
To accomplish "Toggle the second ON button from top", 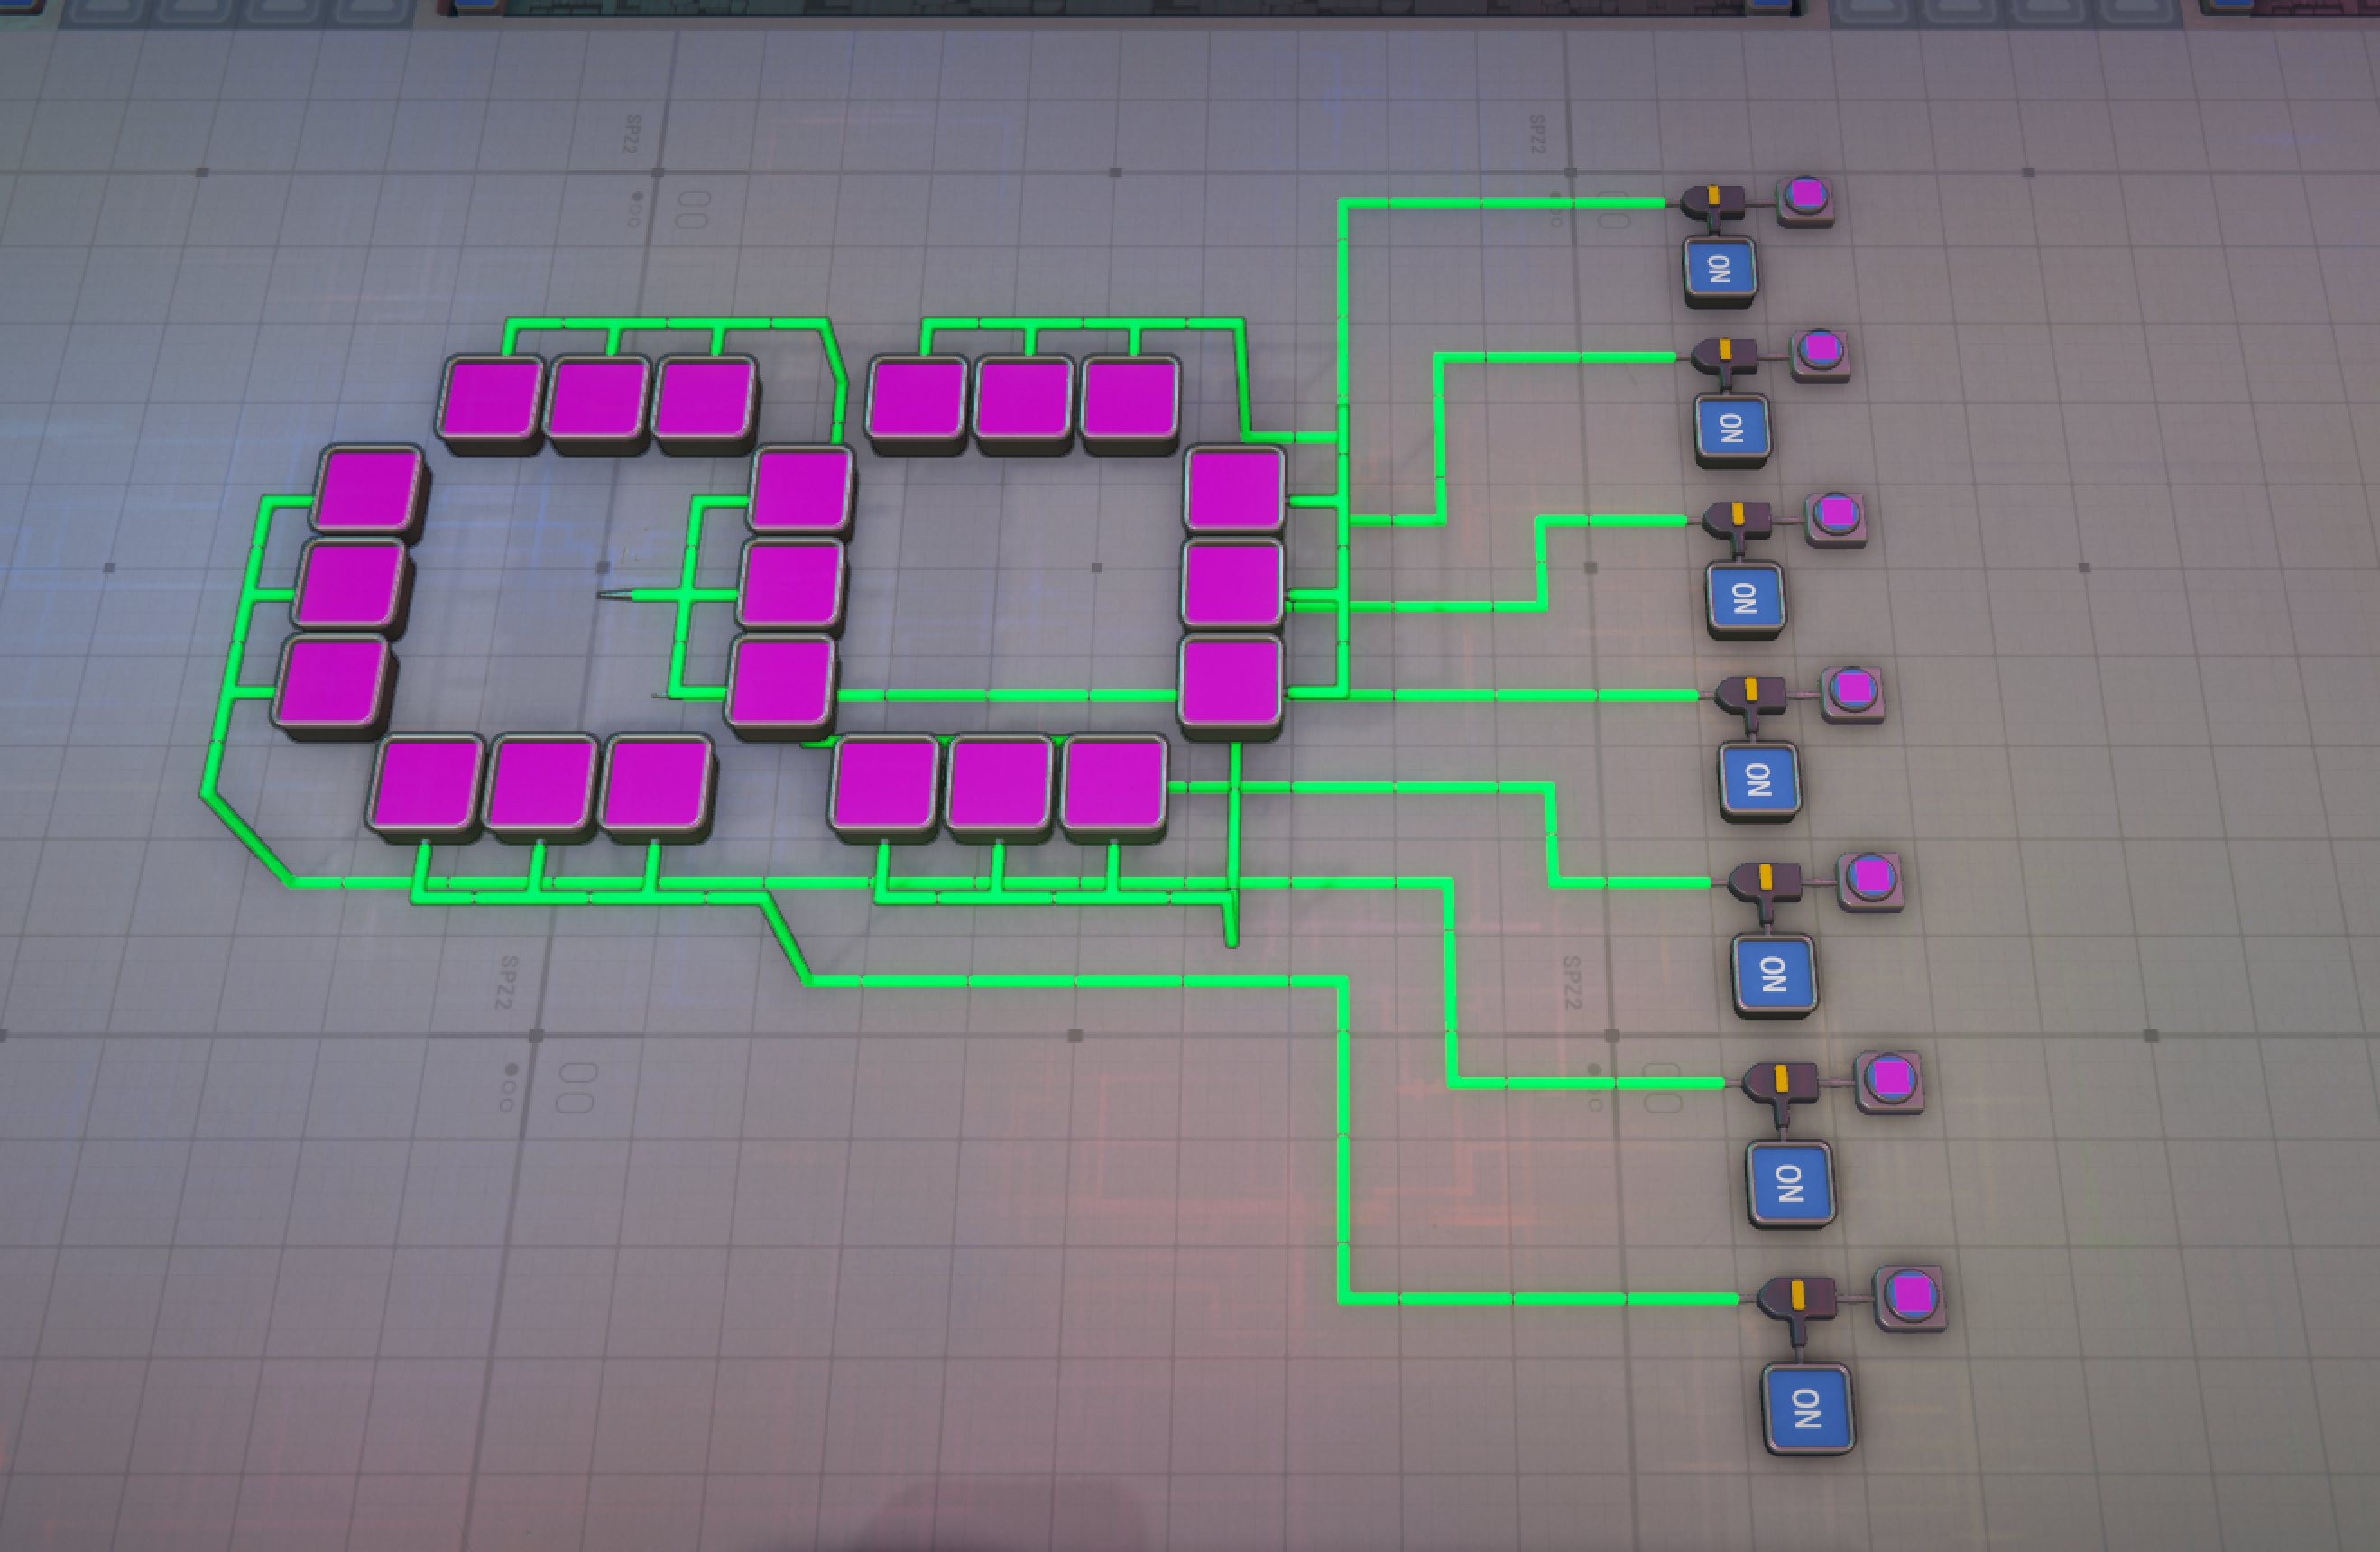I will coord(1732,429).
